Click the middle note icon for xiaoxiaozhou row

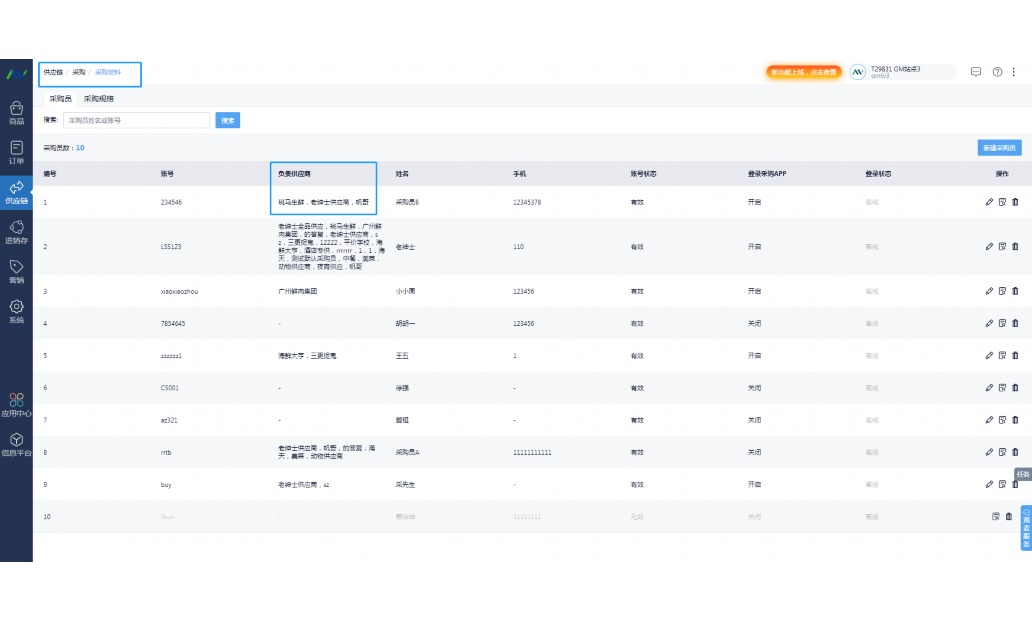[1002, 291]
